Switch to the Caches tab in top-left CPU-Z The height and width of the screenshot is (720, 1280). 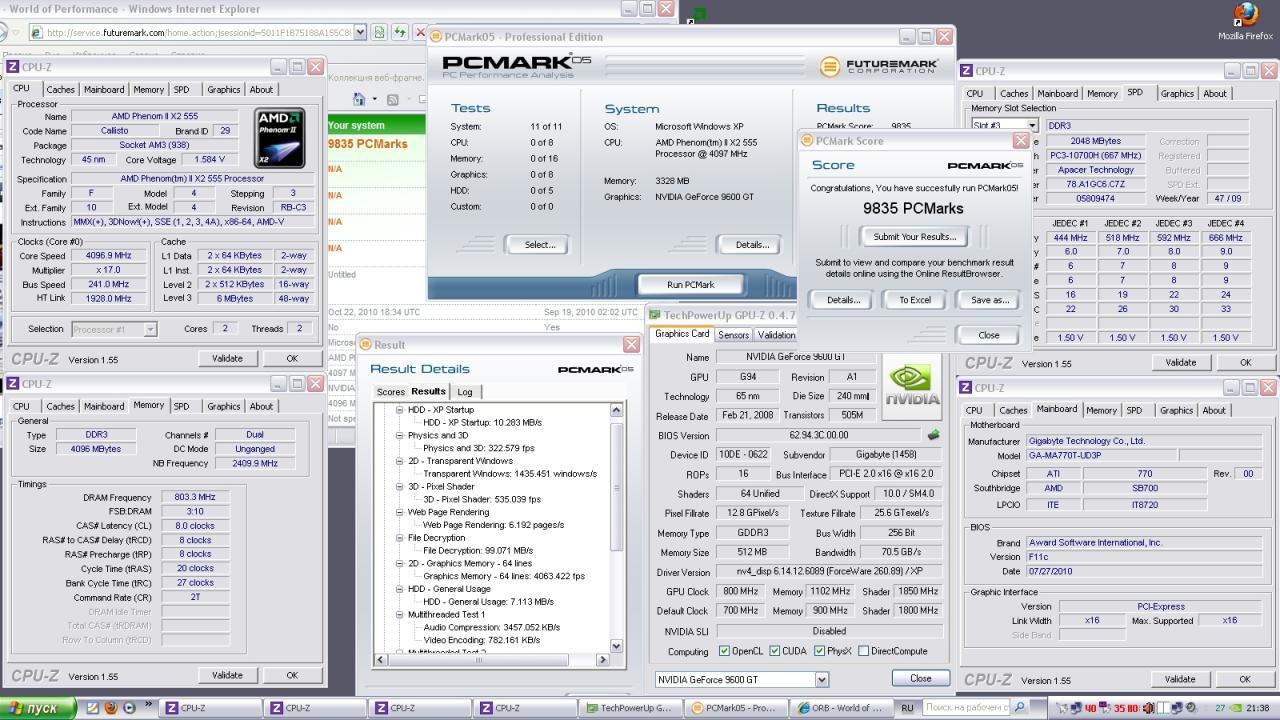click(60, 89)
